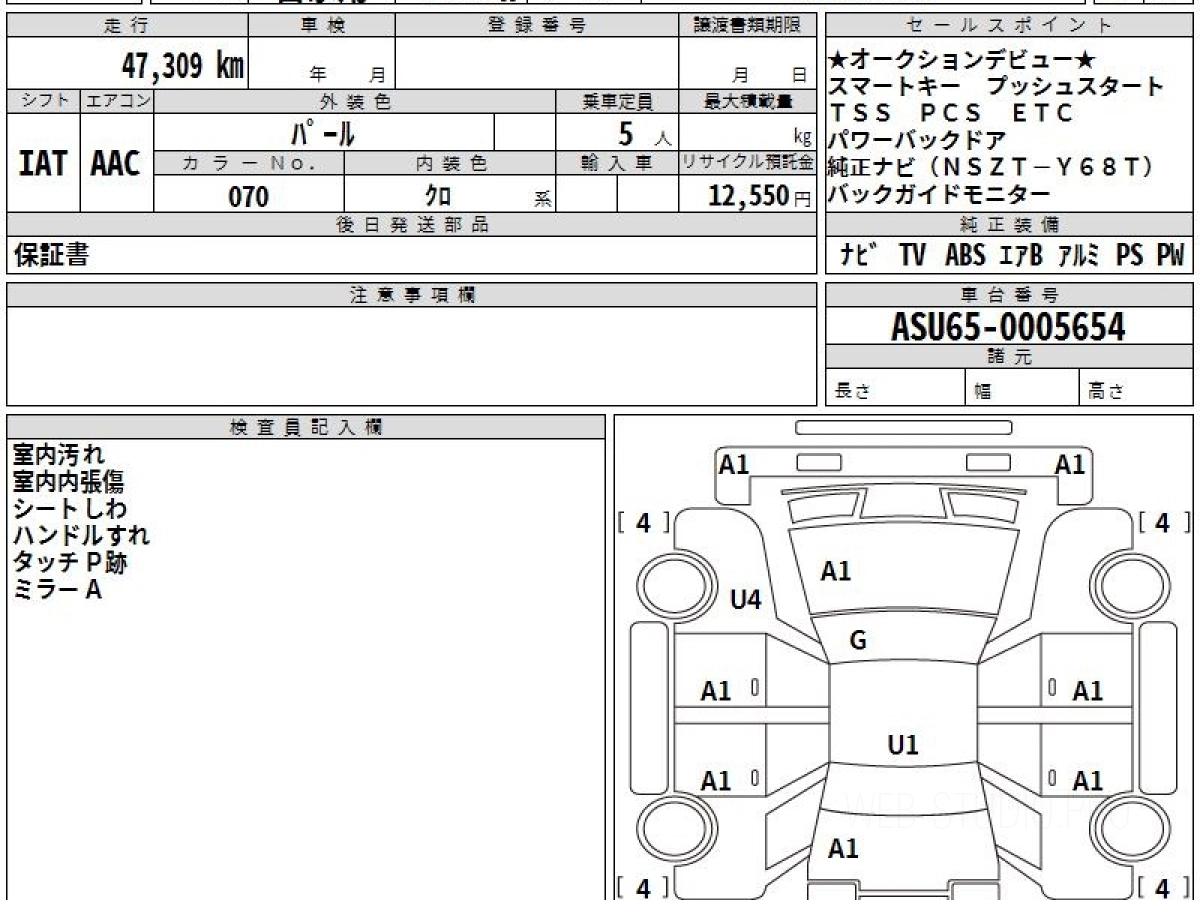Select chassis number ASU65-0005654
The height and width of the screenshot is (900, 1200).
tap(1009, 327)
